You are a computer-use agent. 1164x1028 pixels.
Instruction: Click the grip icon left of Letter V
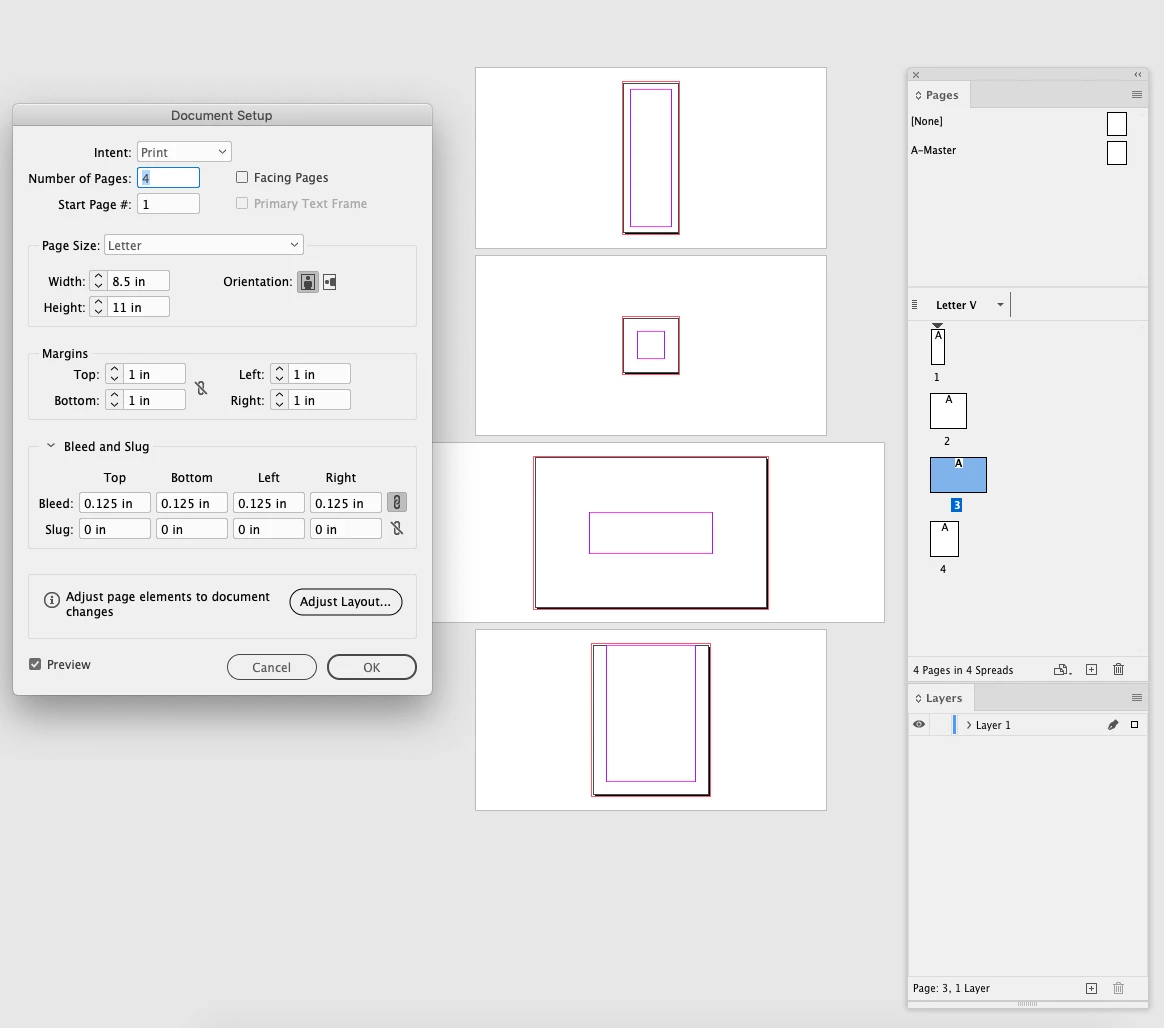coord(915,305)
